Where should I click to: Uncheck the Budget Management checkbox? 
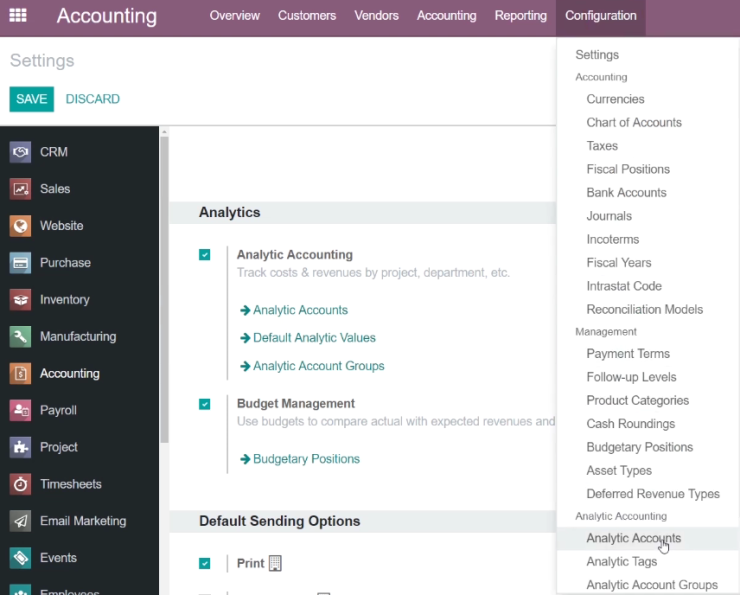(x=204, y=404)
